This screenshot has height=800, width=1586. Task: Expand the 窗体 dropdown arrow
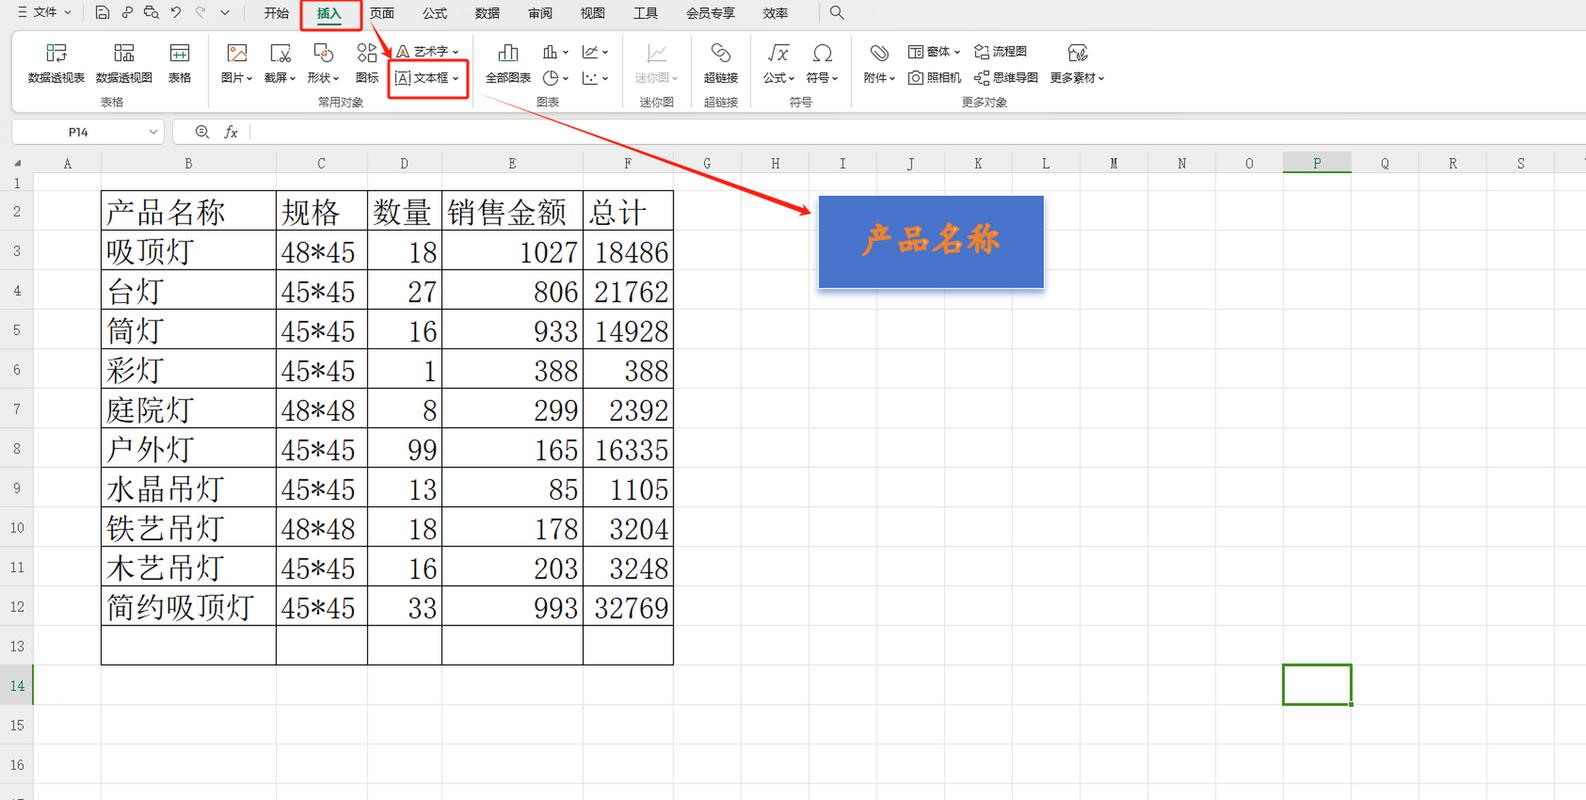(x=957, y=51)
